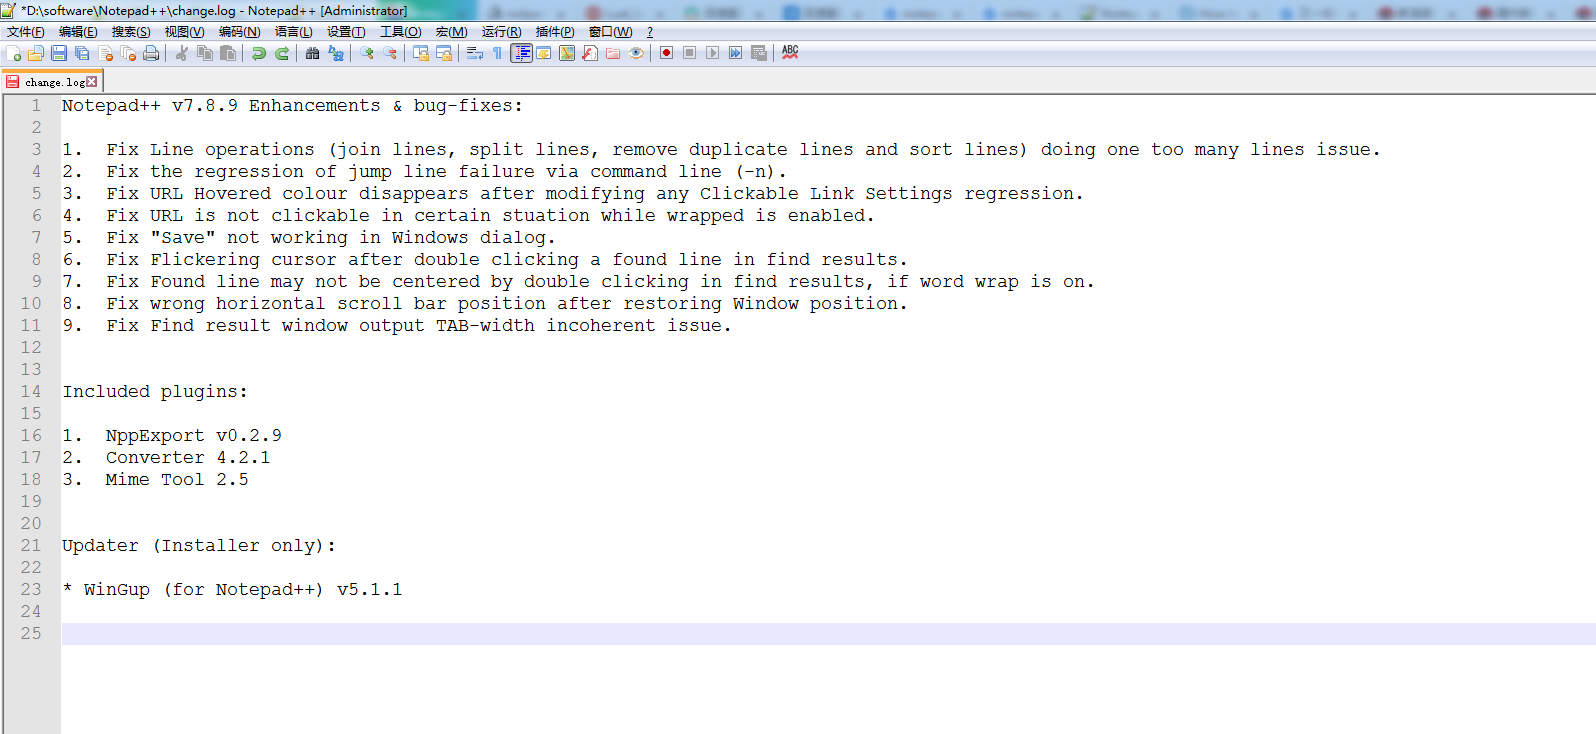Click Run Macro Multiple Times icon
The image size is (1596, 734).
coord(736,53)
